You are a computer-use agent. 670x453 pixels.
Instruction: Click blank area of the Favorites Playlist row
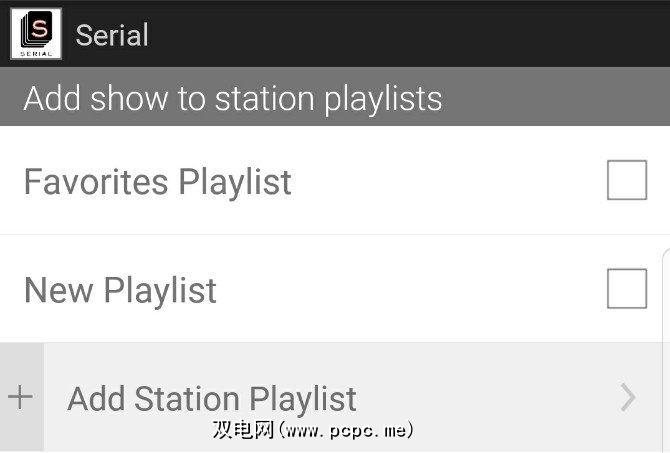pyautogui.click(x=450, y=182)
